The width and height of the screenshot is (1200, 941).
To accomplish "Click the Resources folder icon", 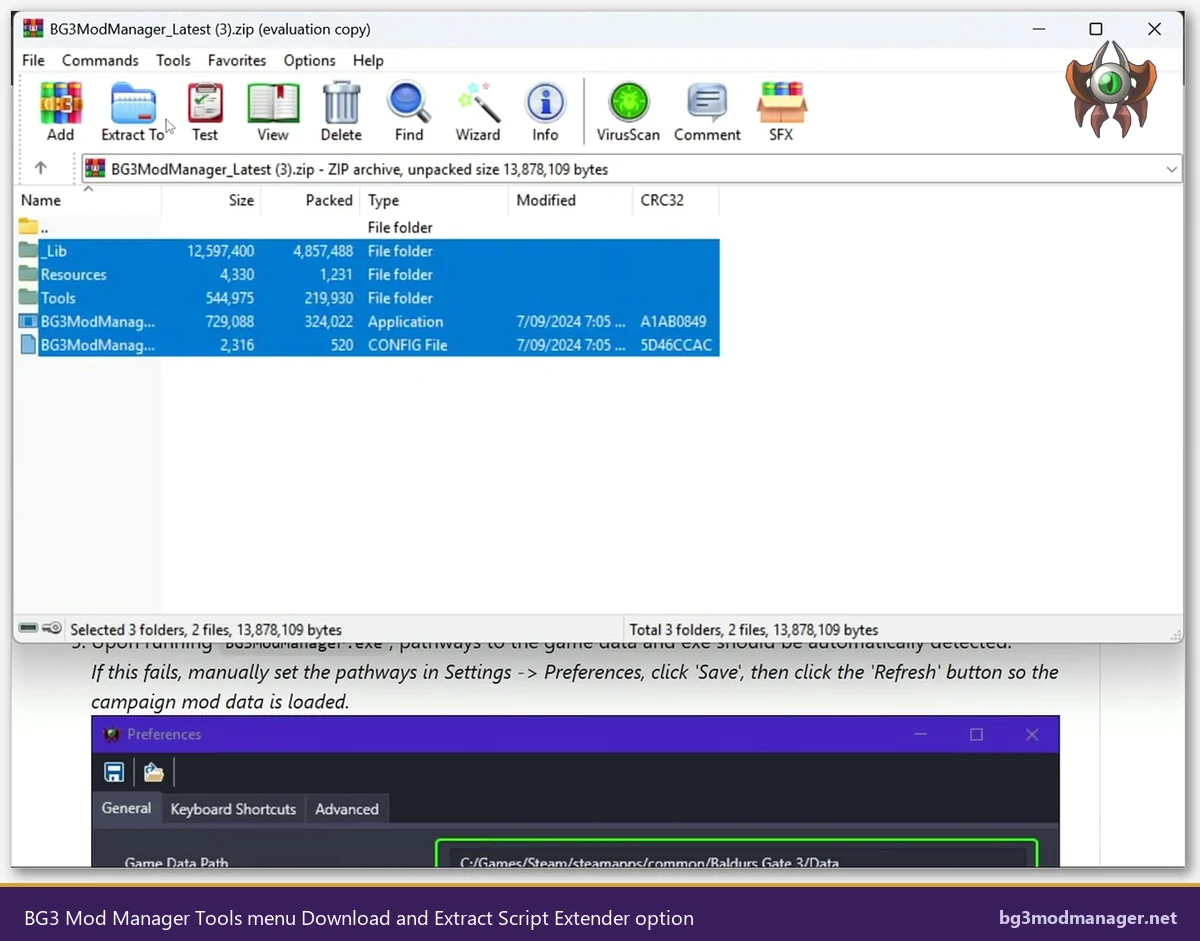I will click(x=28, y=274).
